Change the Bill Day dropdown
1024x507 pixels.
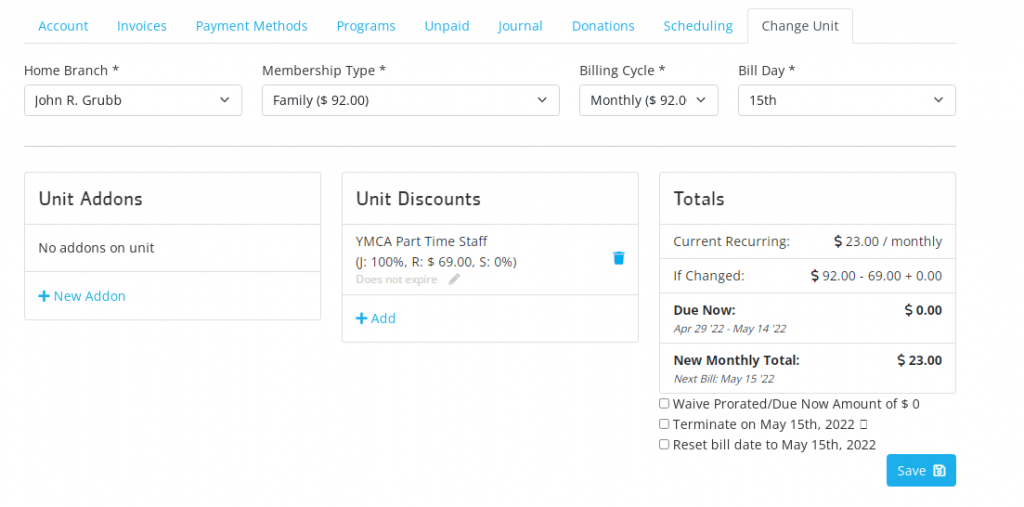tap(847, 101)
